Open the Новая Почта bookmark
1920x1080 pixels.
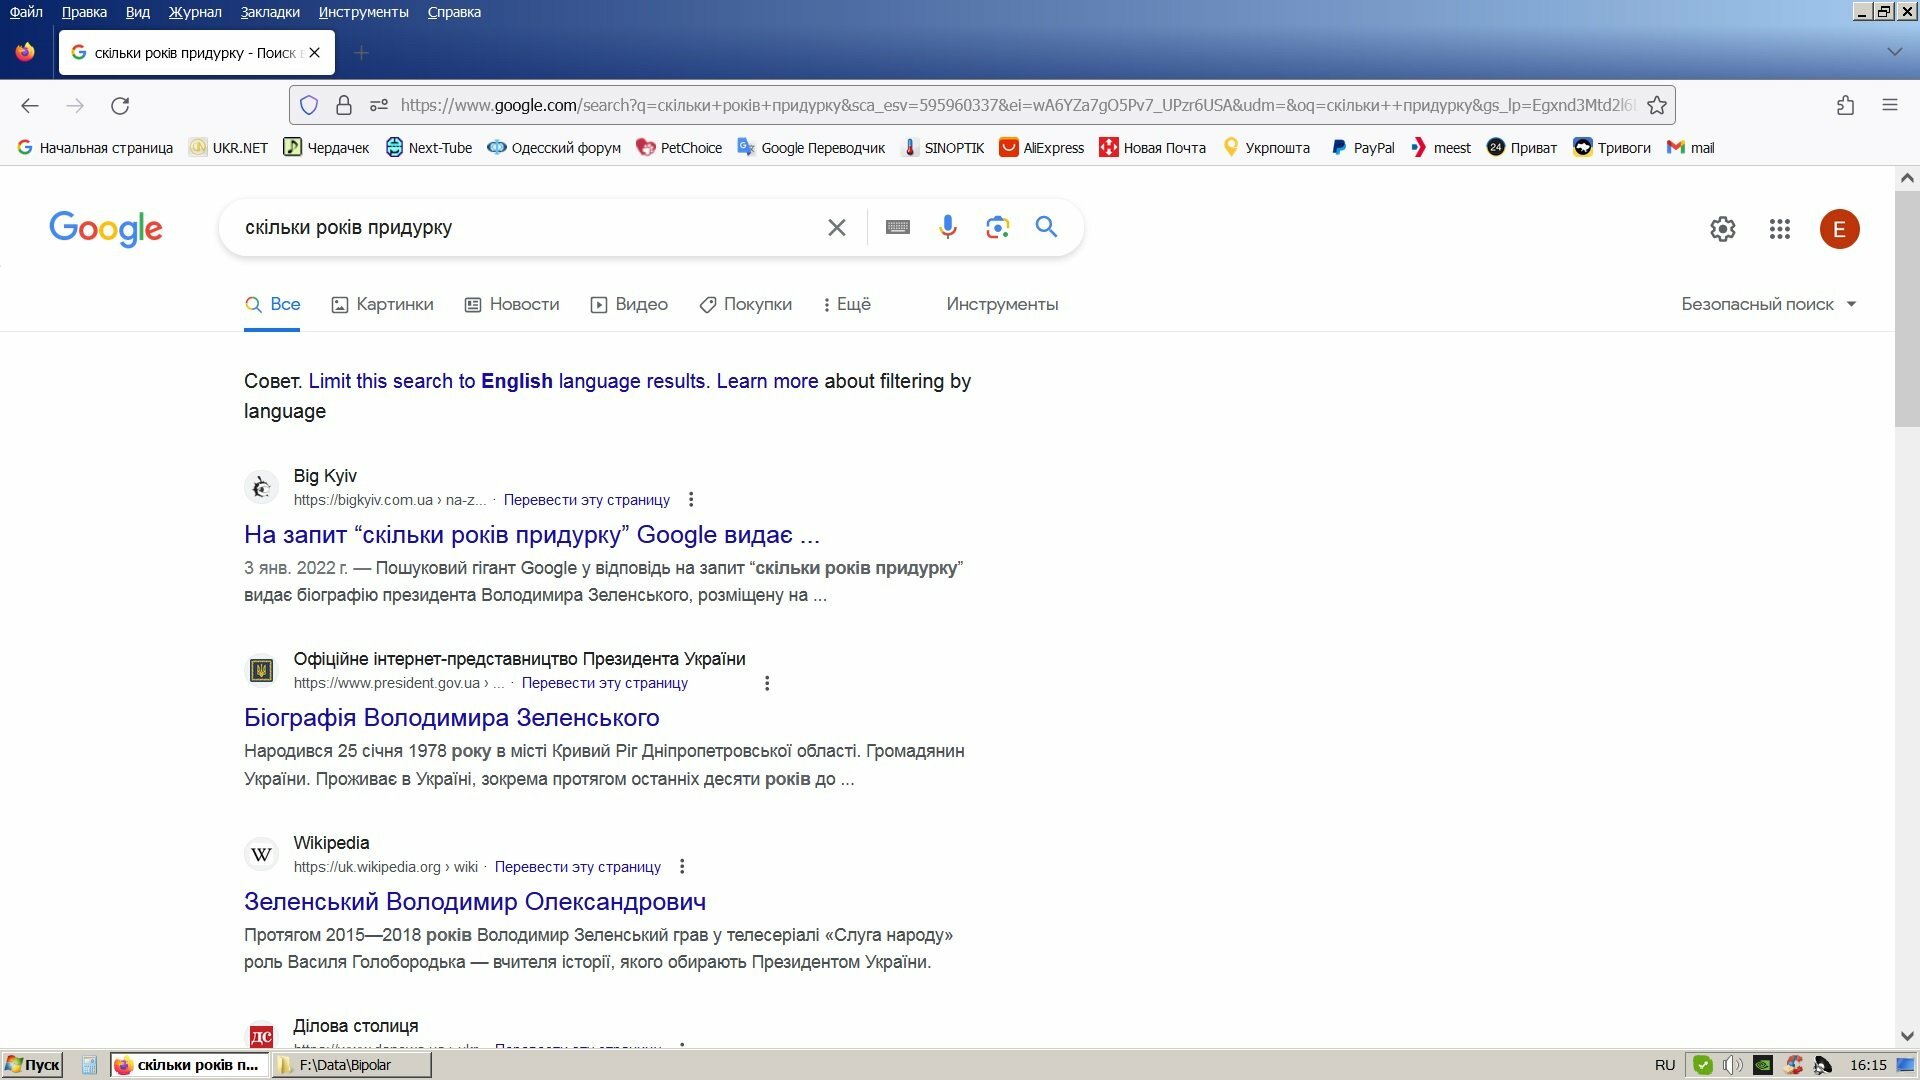pyautogui.click(x=1153, y=147)
